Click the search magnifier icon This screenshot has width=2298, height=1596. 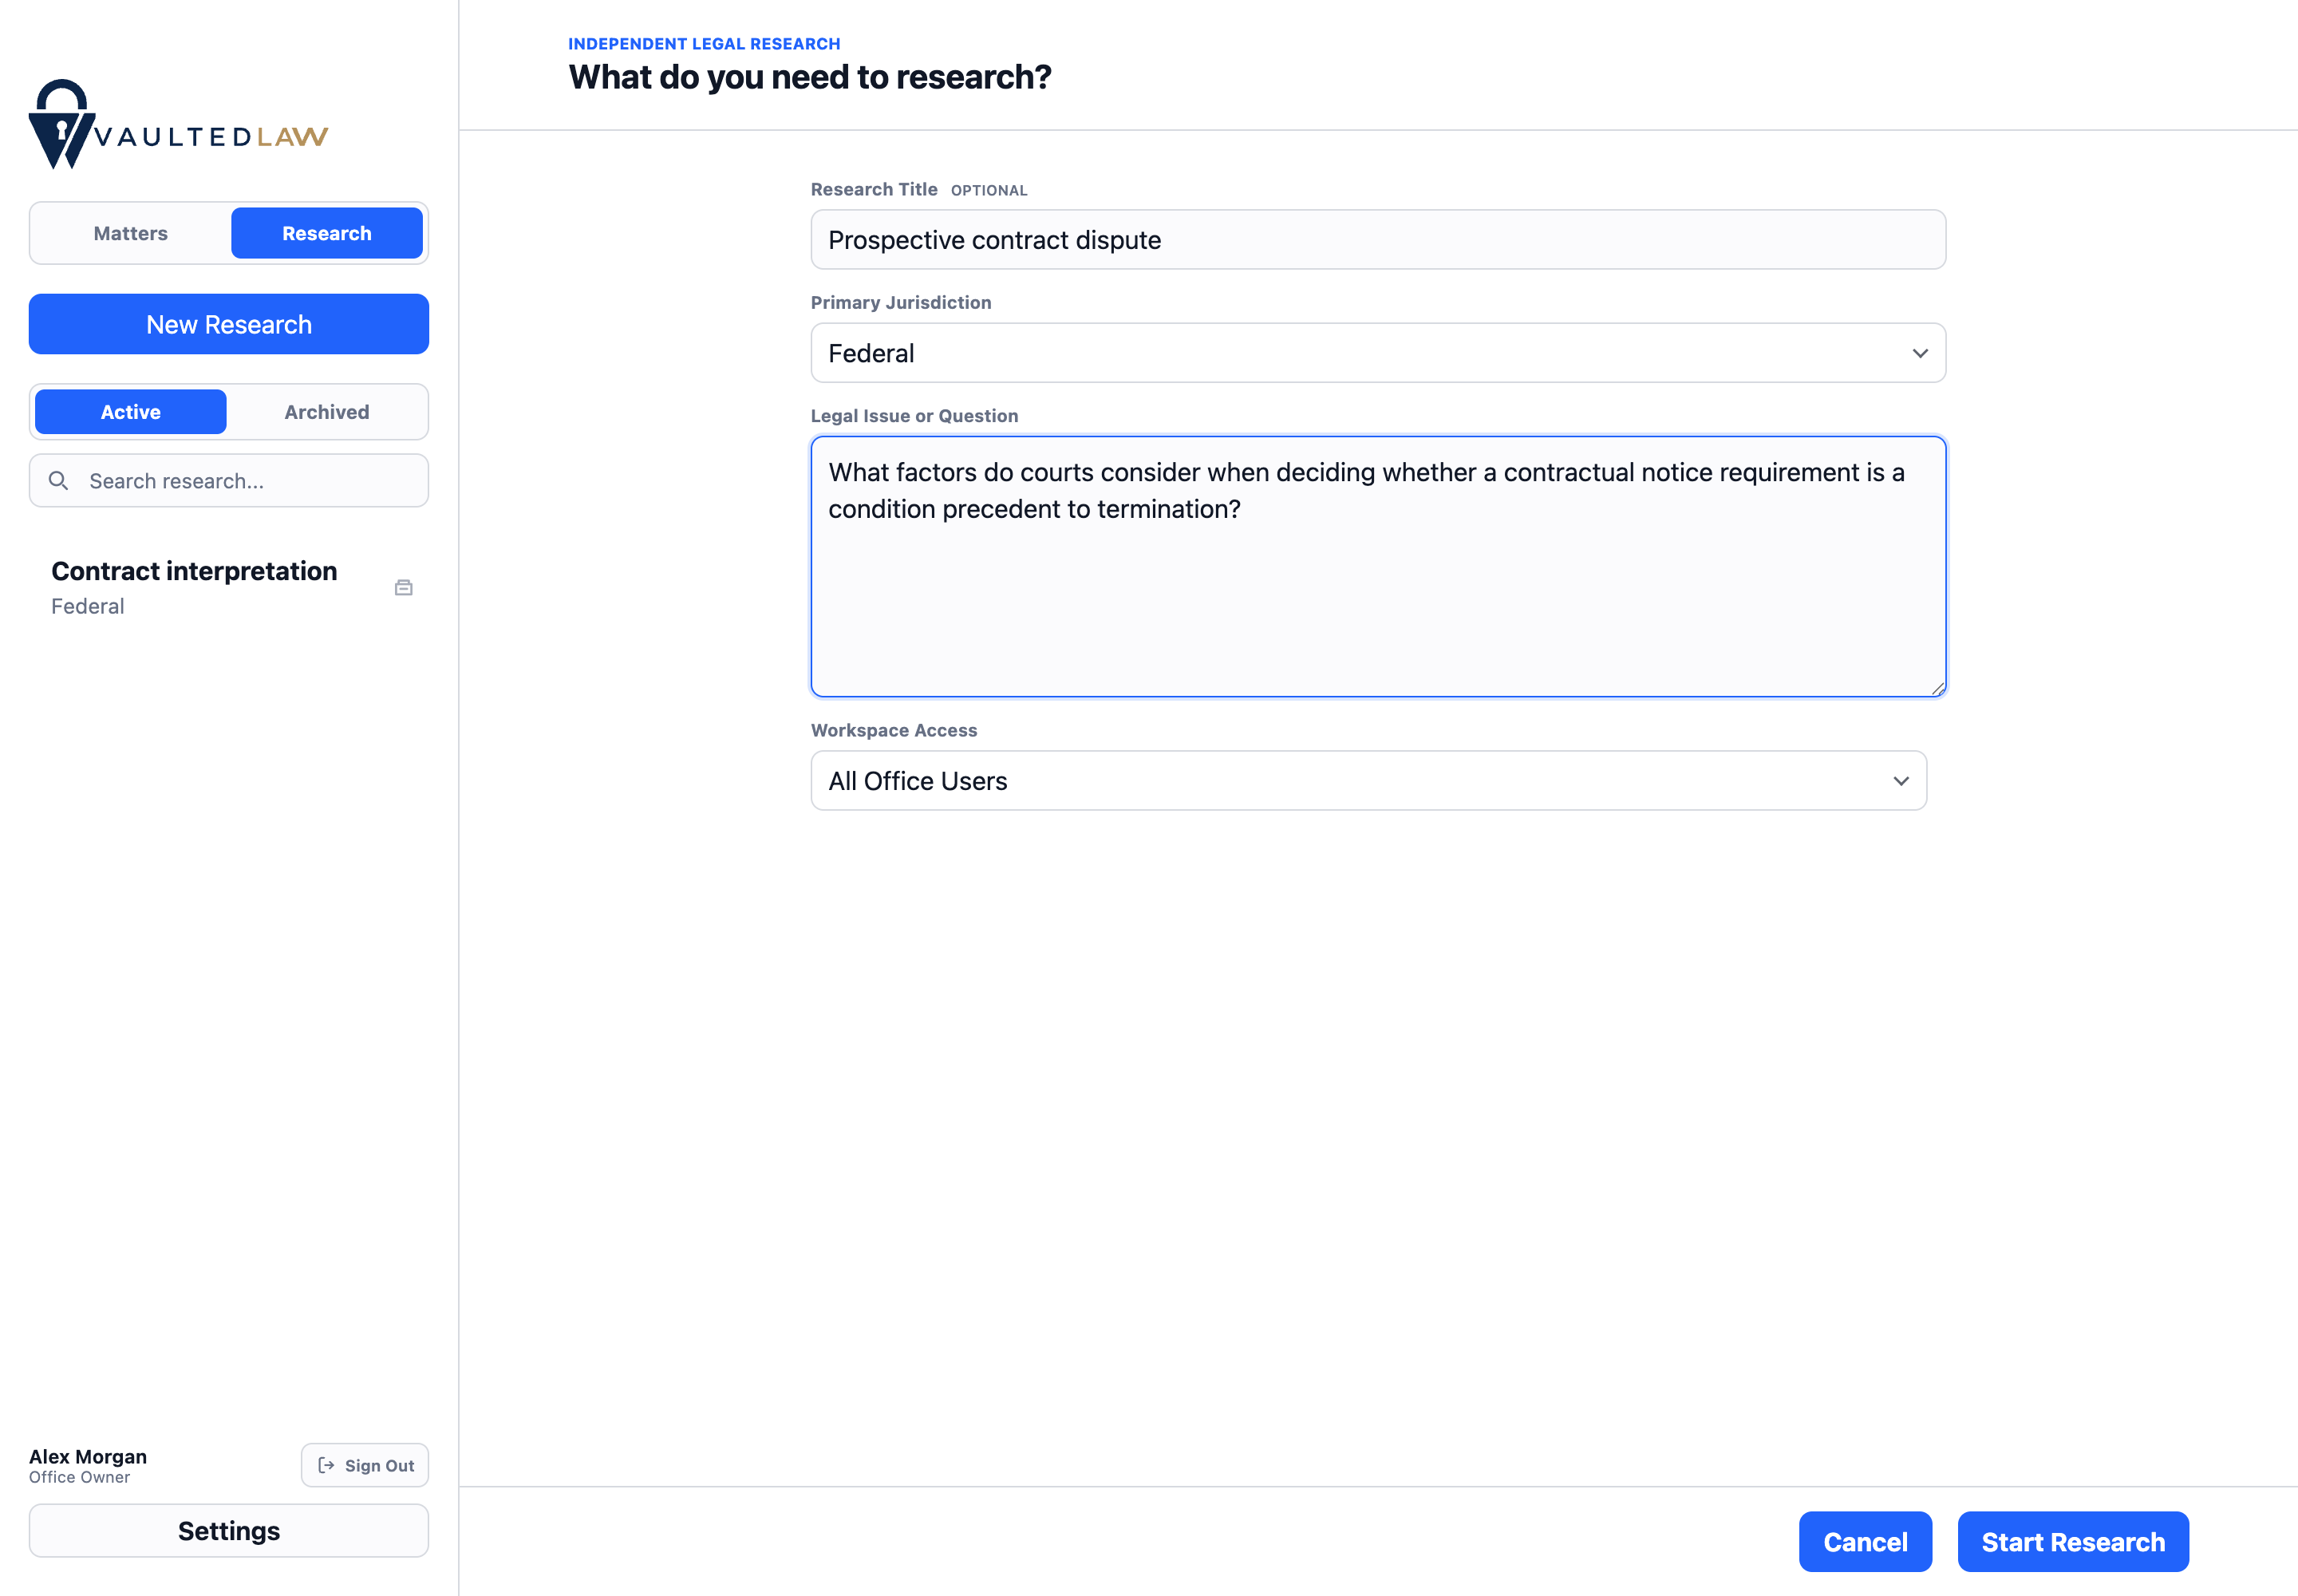[59, 481]
